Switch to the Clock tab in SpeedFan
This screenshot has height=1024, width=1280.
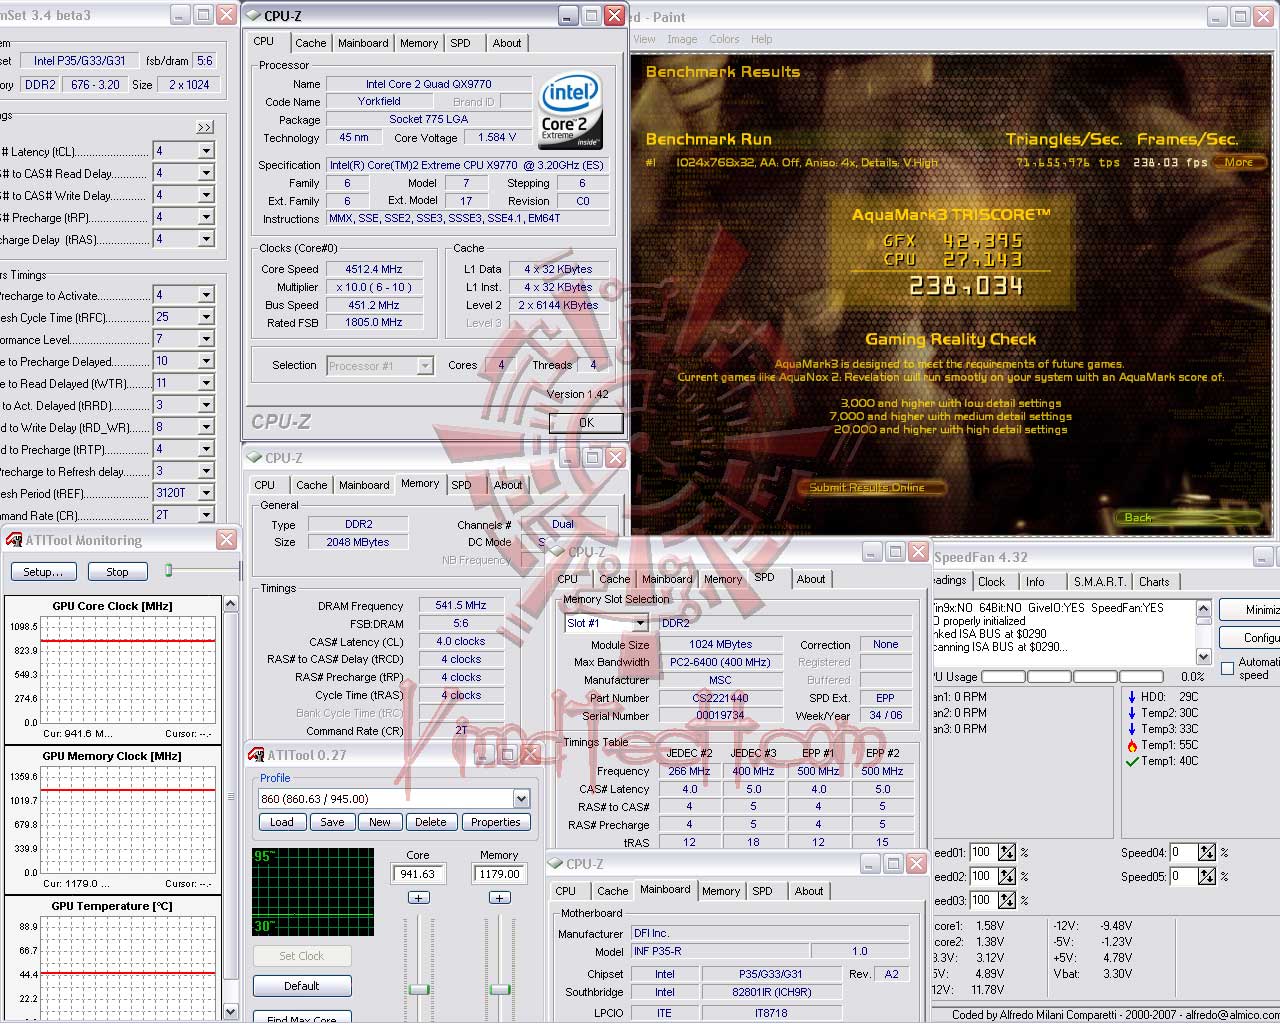992,582
